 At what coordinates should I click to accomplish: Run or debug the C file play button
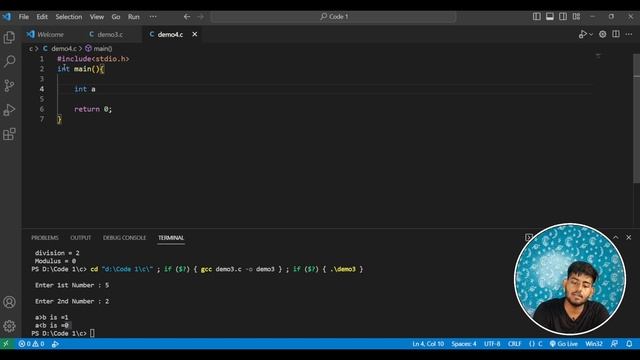coord(582,34)
